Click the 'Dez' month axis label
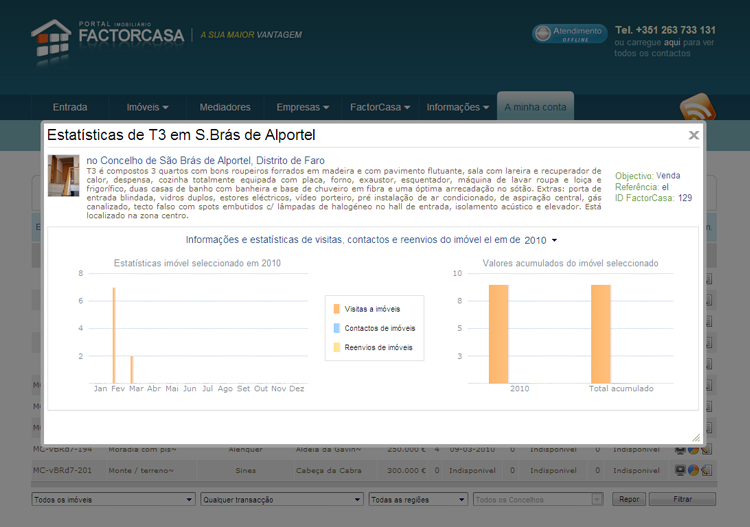This screenshot has width=750, height=527. click(x=297, y=388)
